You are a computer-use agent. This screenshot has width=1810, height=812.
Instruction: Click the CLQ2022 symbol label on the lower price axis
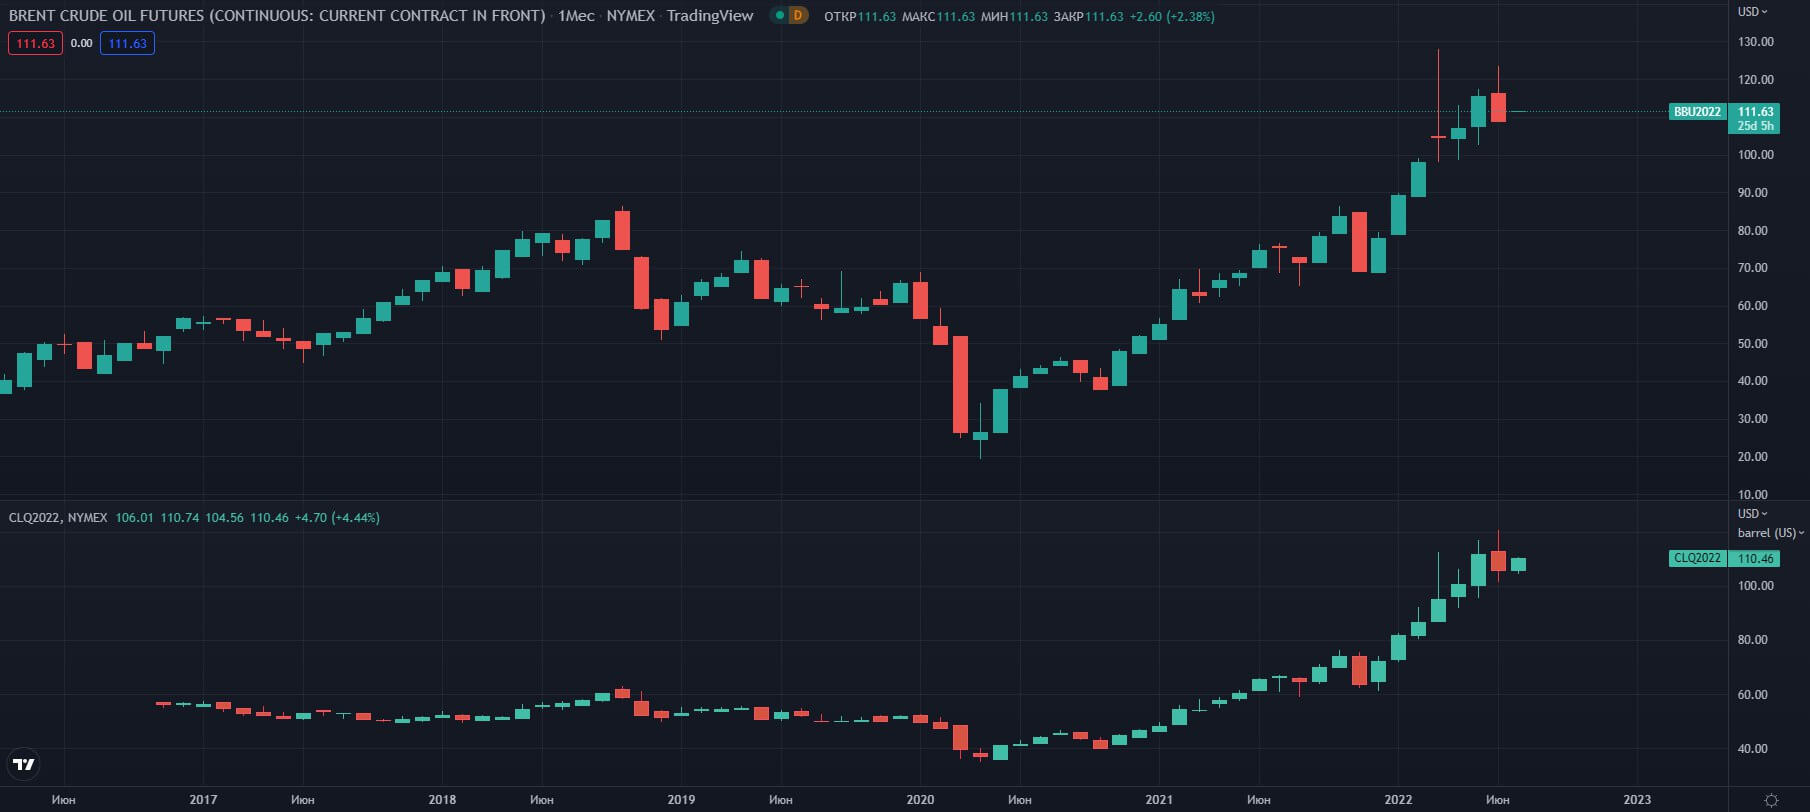(x=1698, y=559)
